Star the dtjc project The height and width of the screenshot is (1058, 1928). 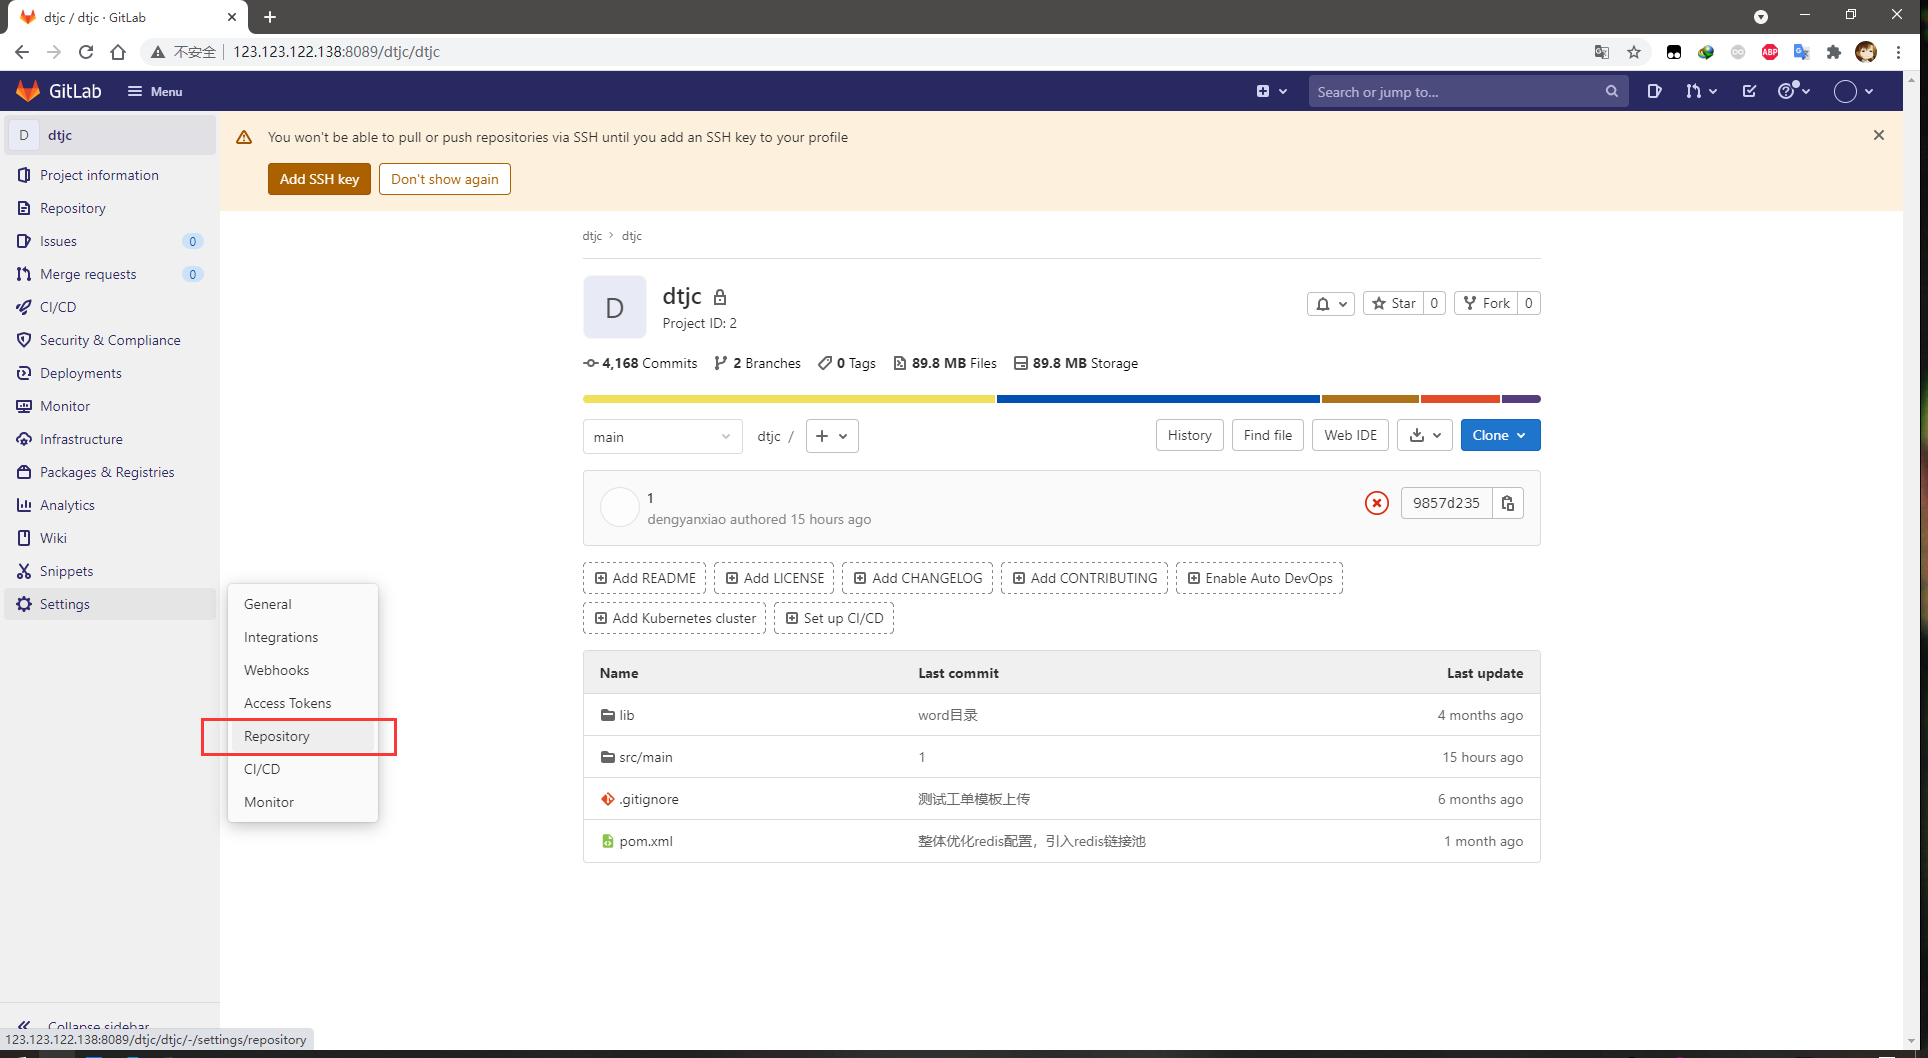(x=1394, y=303)
